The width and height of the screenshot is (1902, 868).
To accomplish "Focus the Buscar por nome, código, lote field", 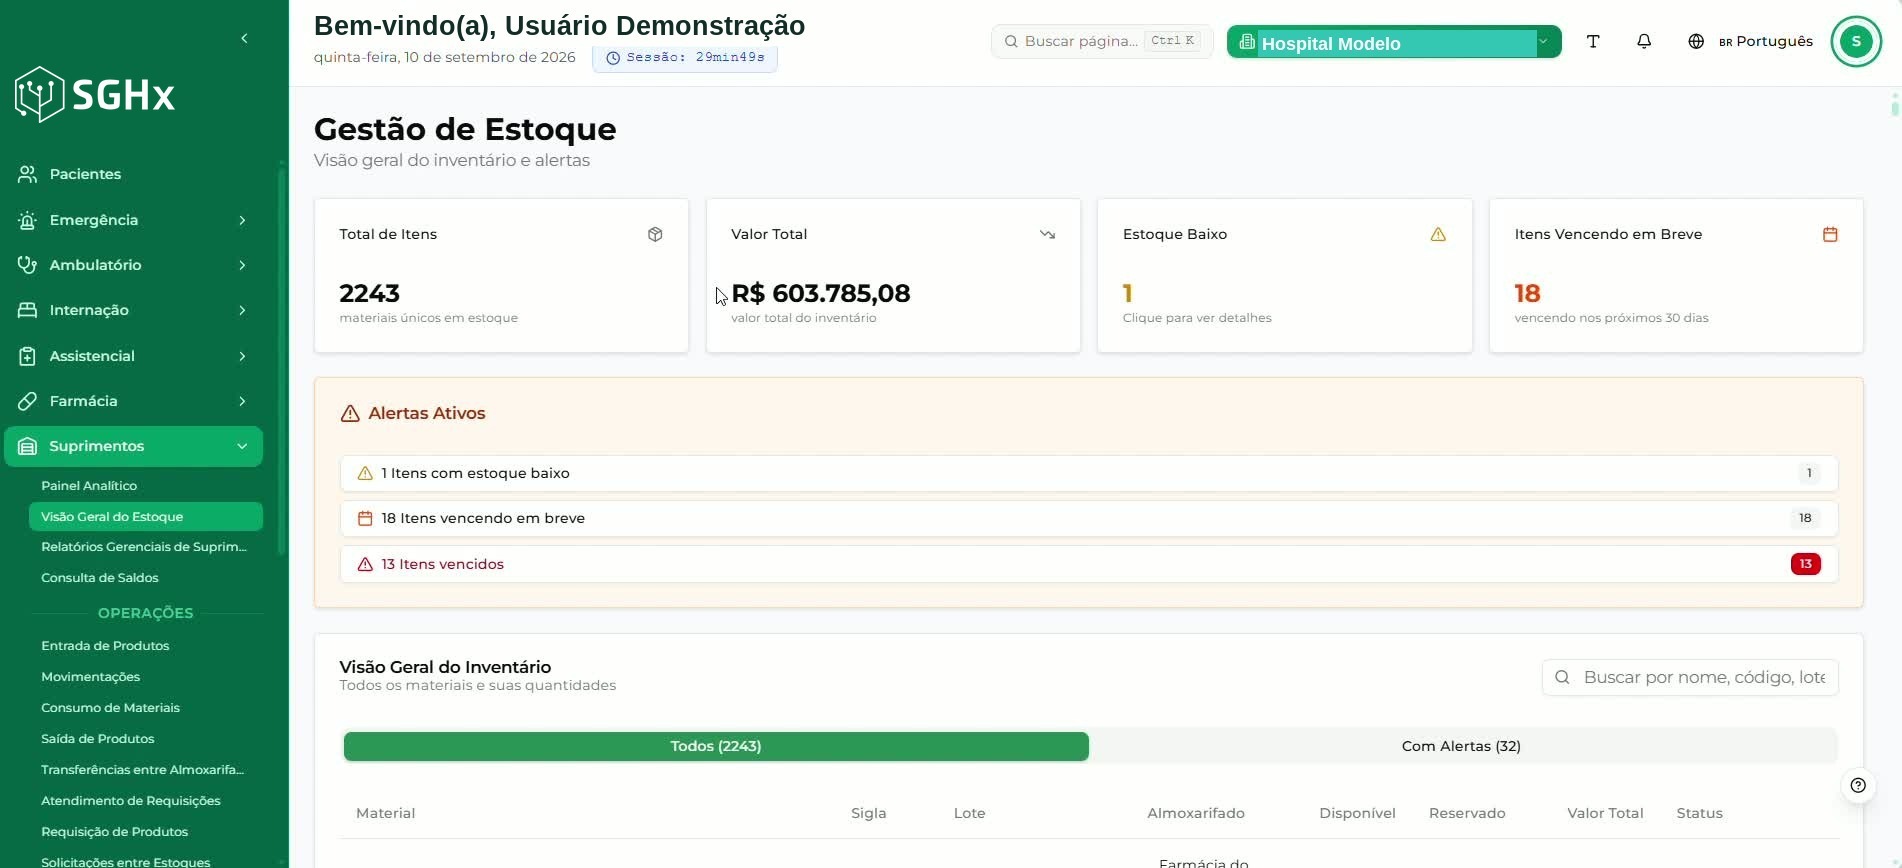I will coord(1690,677).
